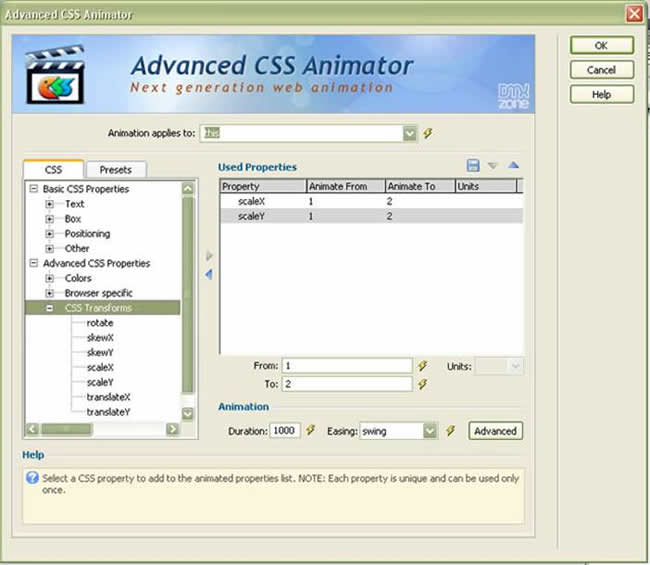Screen dimensions: 650x565
Task: Close the Advanced CSS Animator dialog
Action: point(634,14)
